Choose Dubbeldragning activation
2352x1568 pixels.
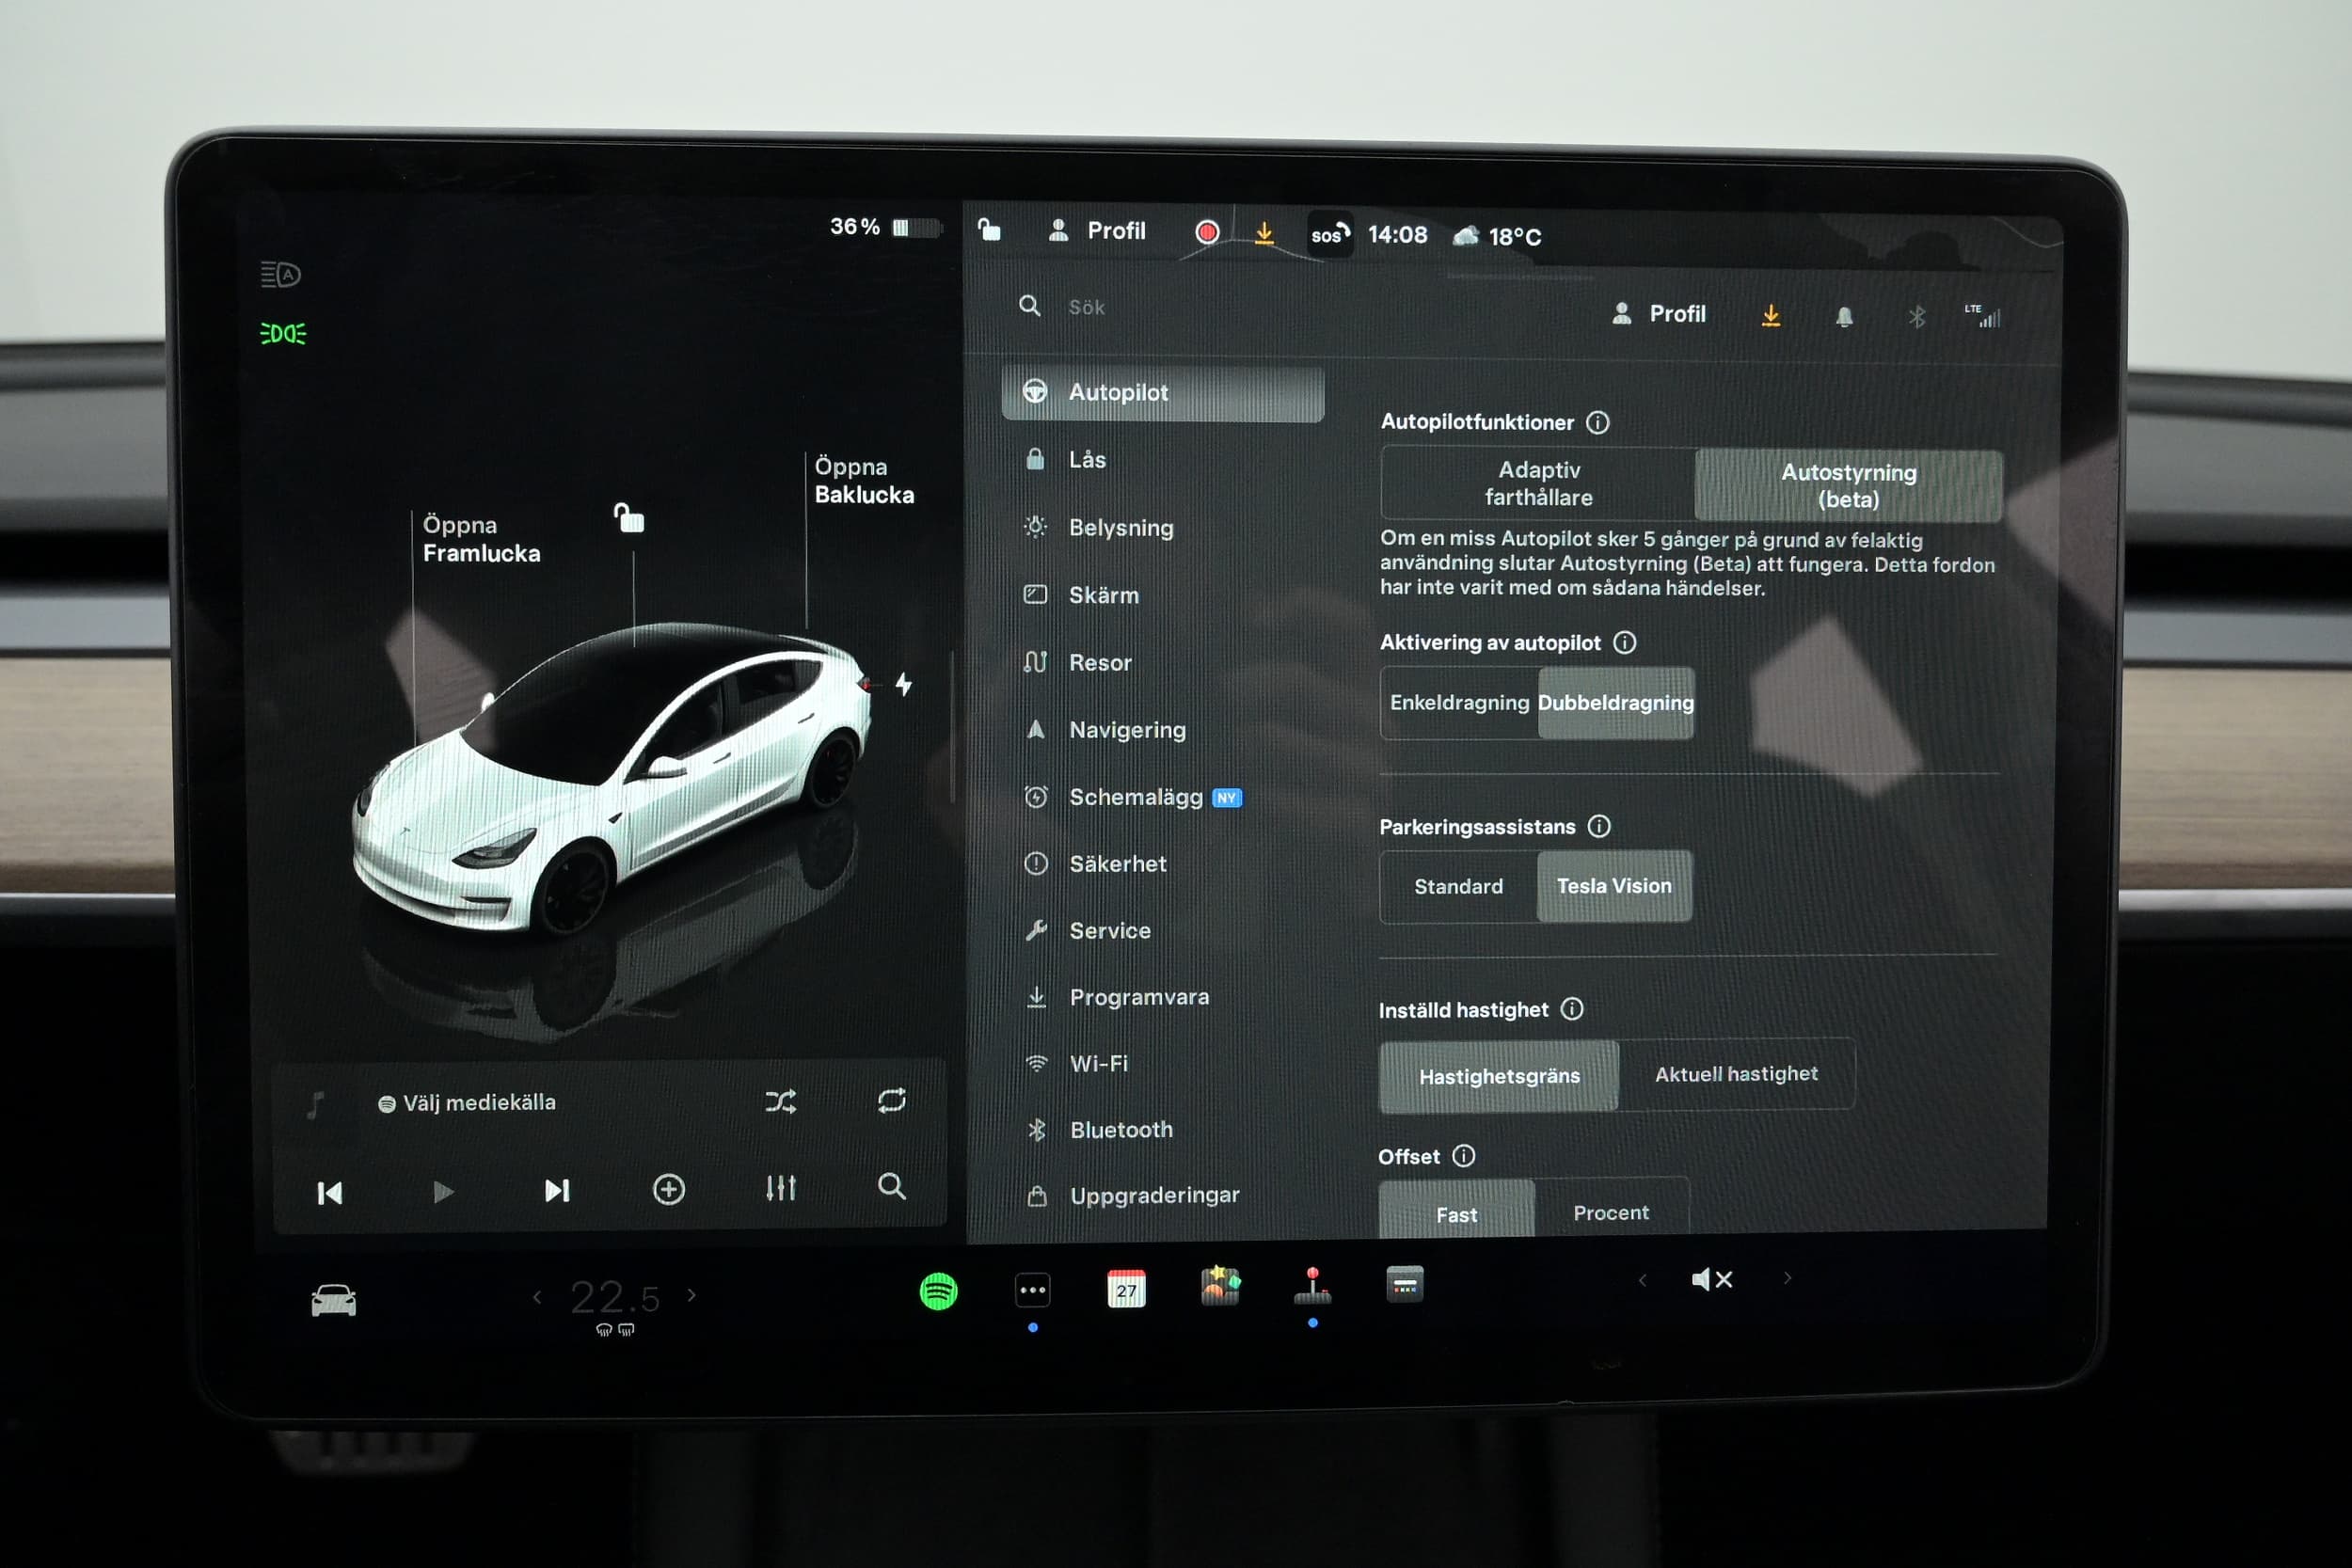pos(1616,703)
